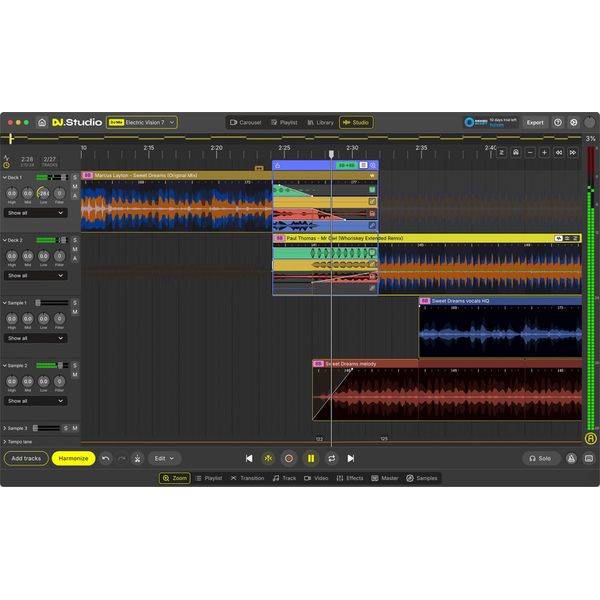Click the record button
The height and width of the screenshot is (600, 600).
289,458
